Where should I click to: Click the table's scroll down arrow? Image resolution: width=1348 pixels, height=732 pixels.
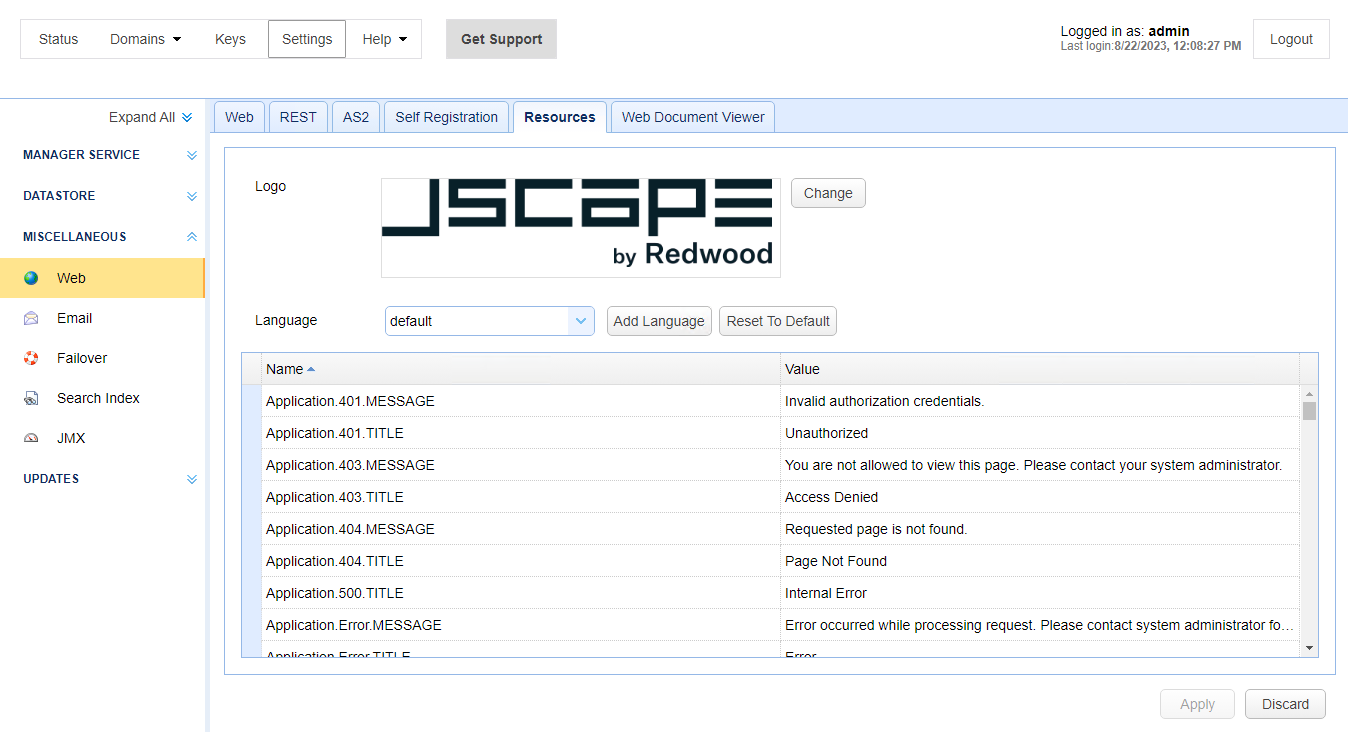click(1310, 648)
